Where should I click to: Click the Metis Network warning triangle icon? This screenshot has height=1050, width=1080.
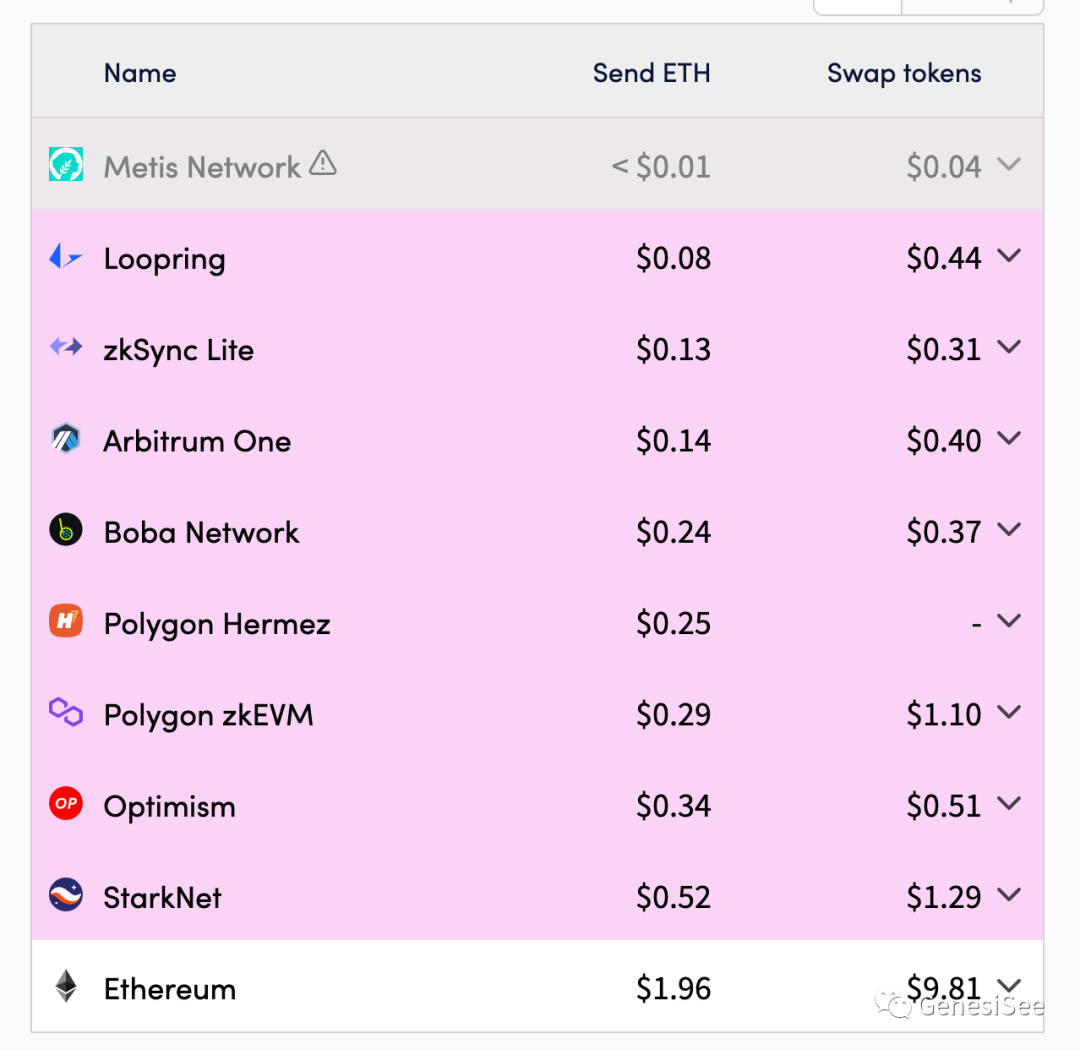pos(323,163)
